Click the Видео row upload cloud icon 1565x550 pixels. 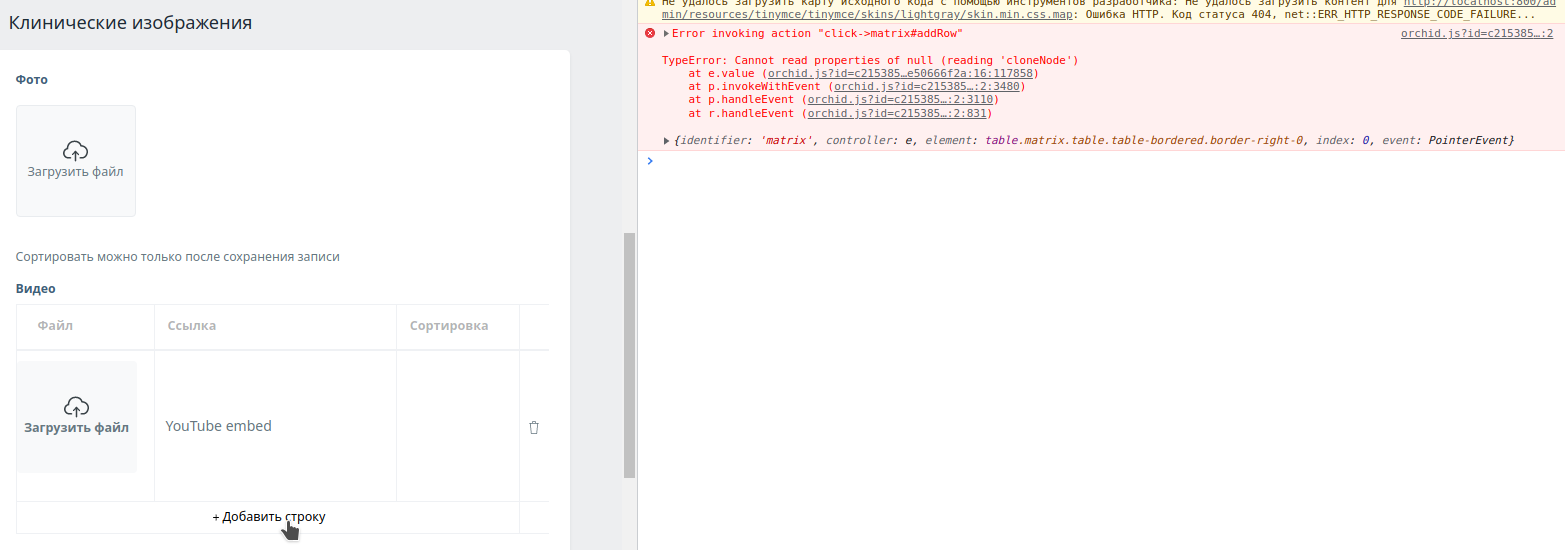(76, 407)
